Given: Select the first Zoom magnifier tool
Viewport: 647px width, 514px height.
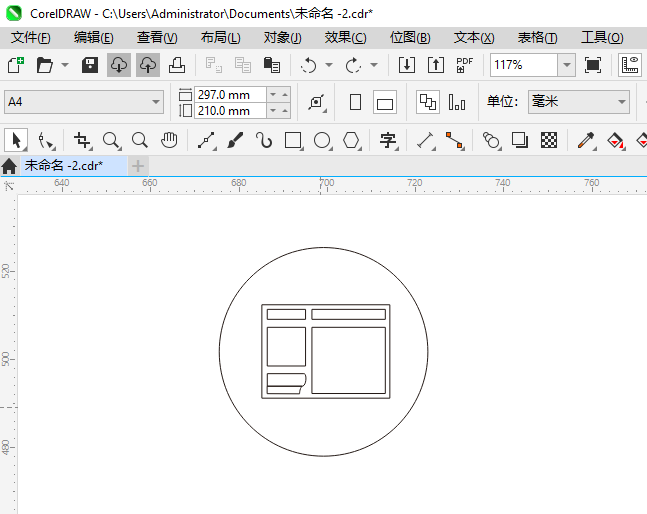Looking at the screenshot, I should click(x=111, y=141).
